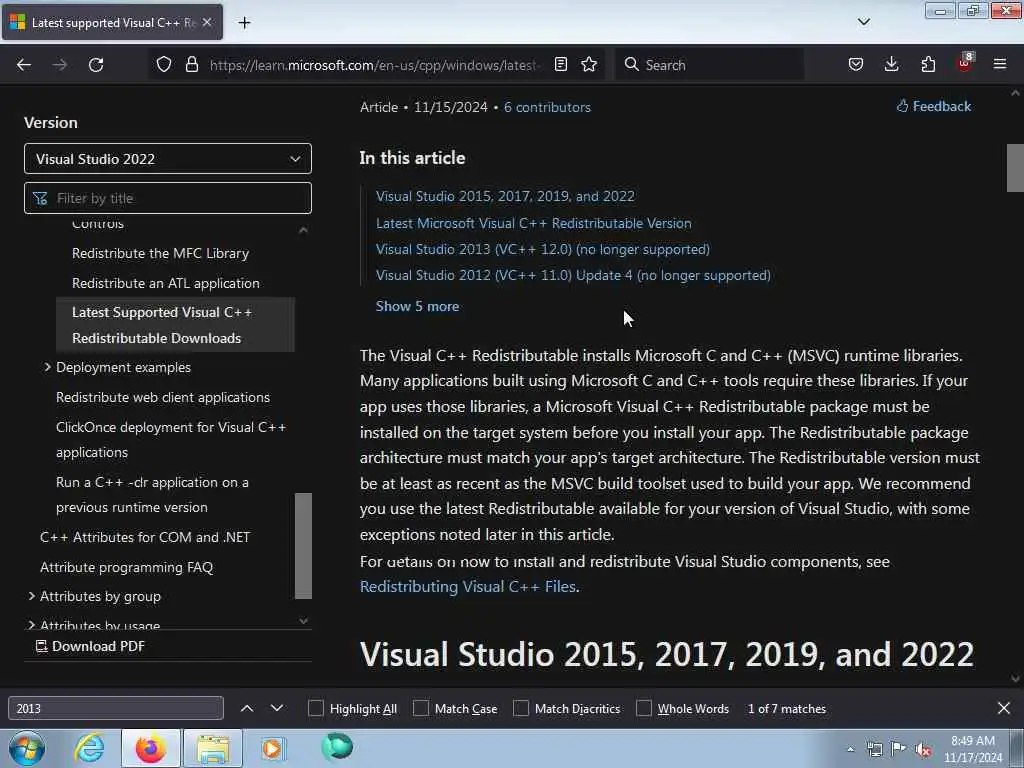Bookmark this page with the star
This screenshot has height=768, width=1024.
click(589, 65)
